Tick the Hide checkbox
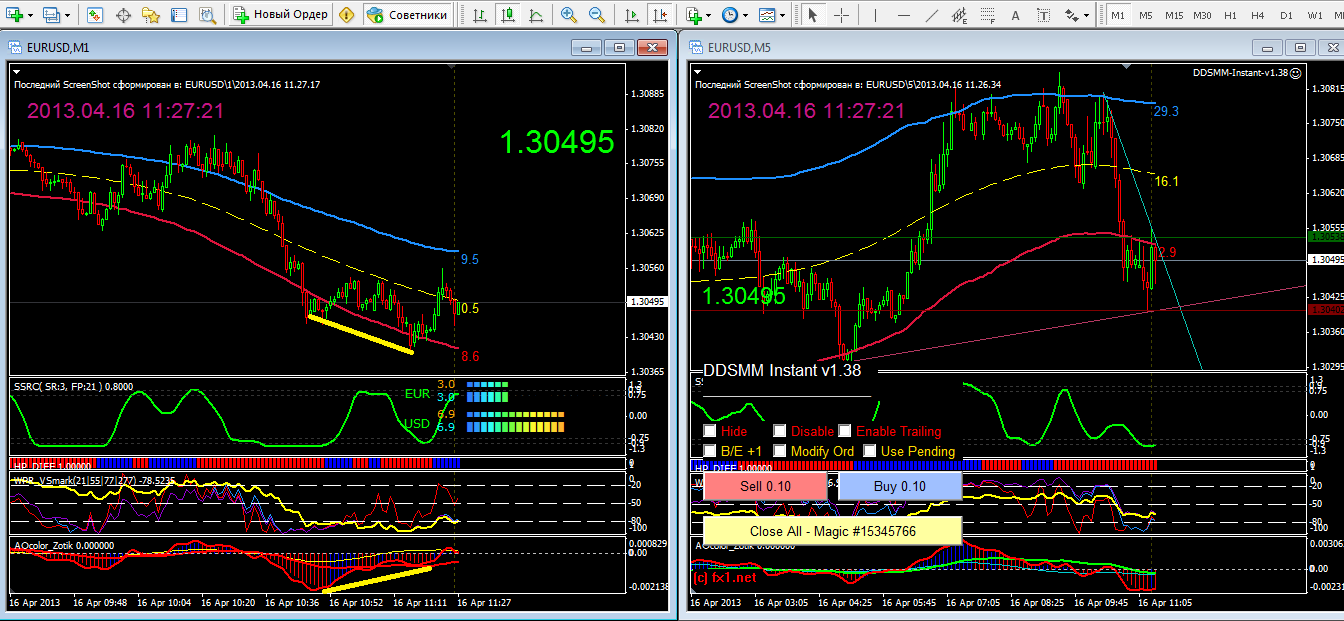This screenshot has height=621, width=1344. tap(710, 431)
